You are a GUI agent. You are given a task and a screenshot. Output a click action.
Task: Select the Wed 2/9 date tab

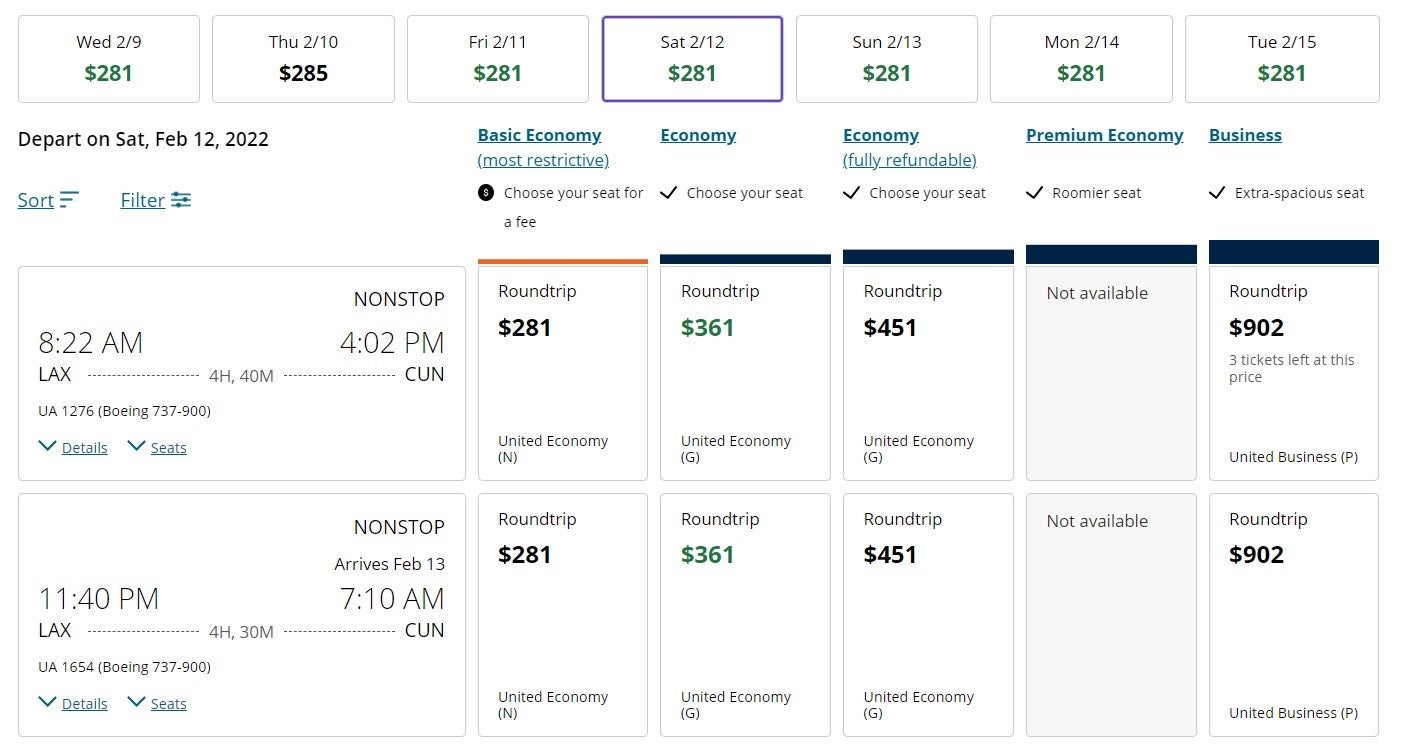coord(108,58)
